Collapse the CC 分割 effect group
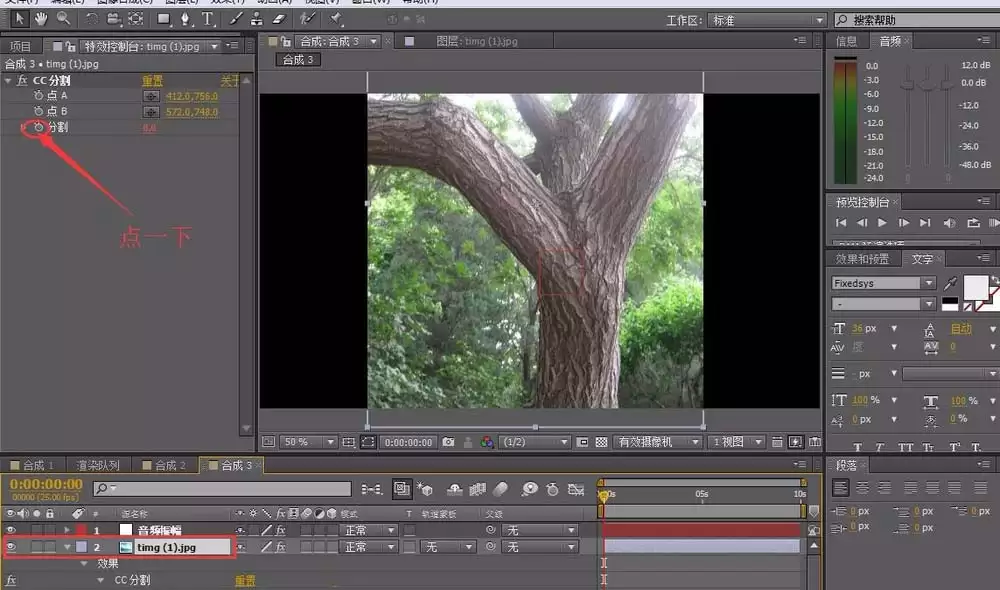The height and width of the screenshot is (590, 1000). coord(8,80)
